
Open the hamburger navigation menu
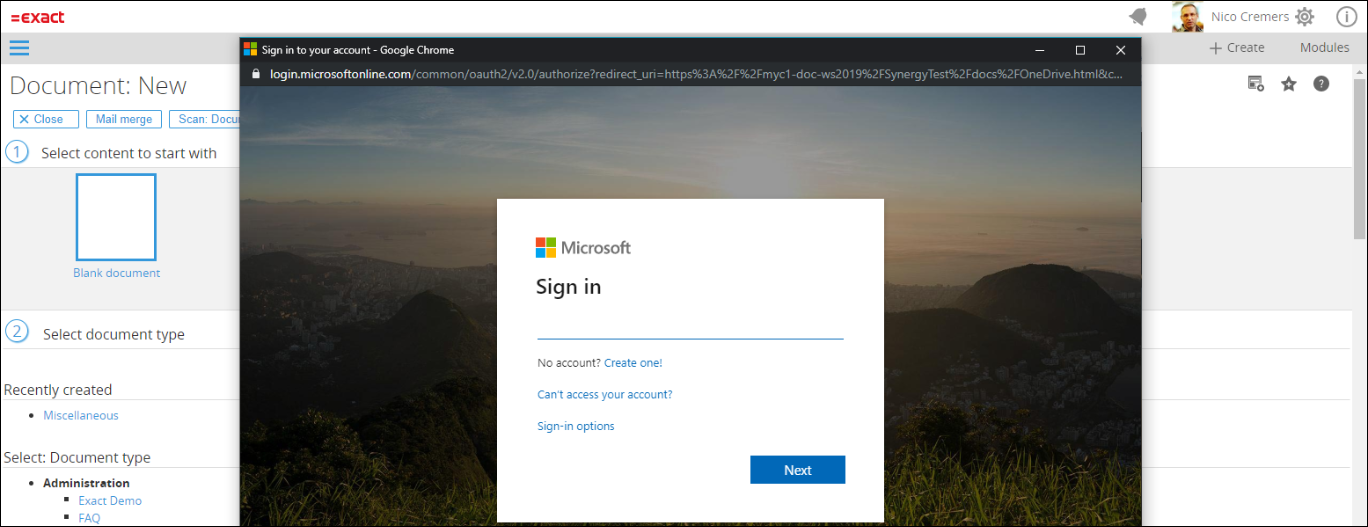19,48
